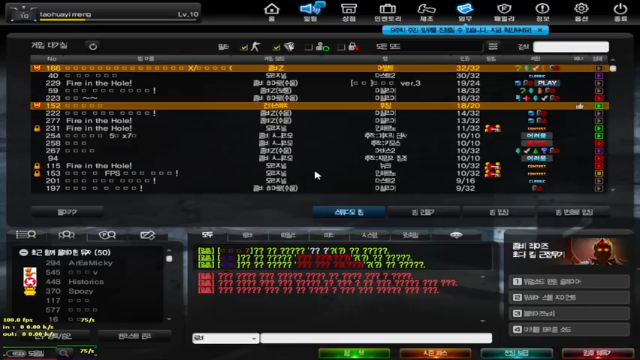
Task: Click the lock icon on room 231
Action: 37,128
